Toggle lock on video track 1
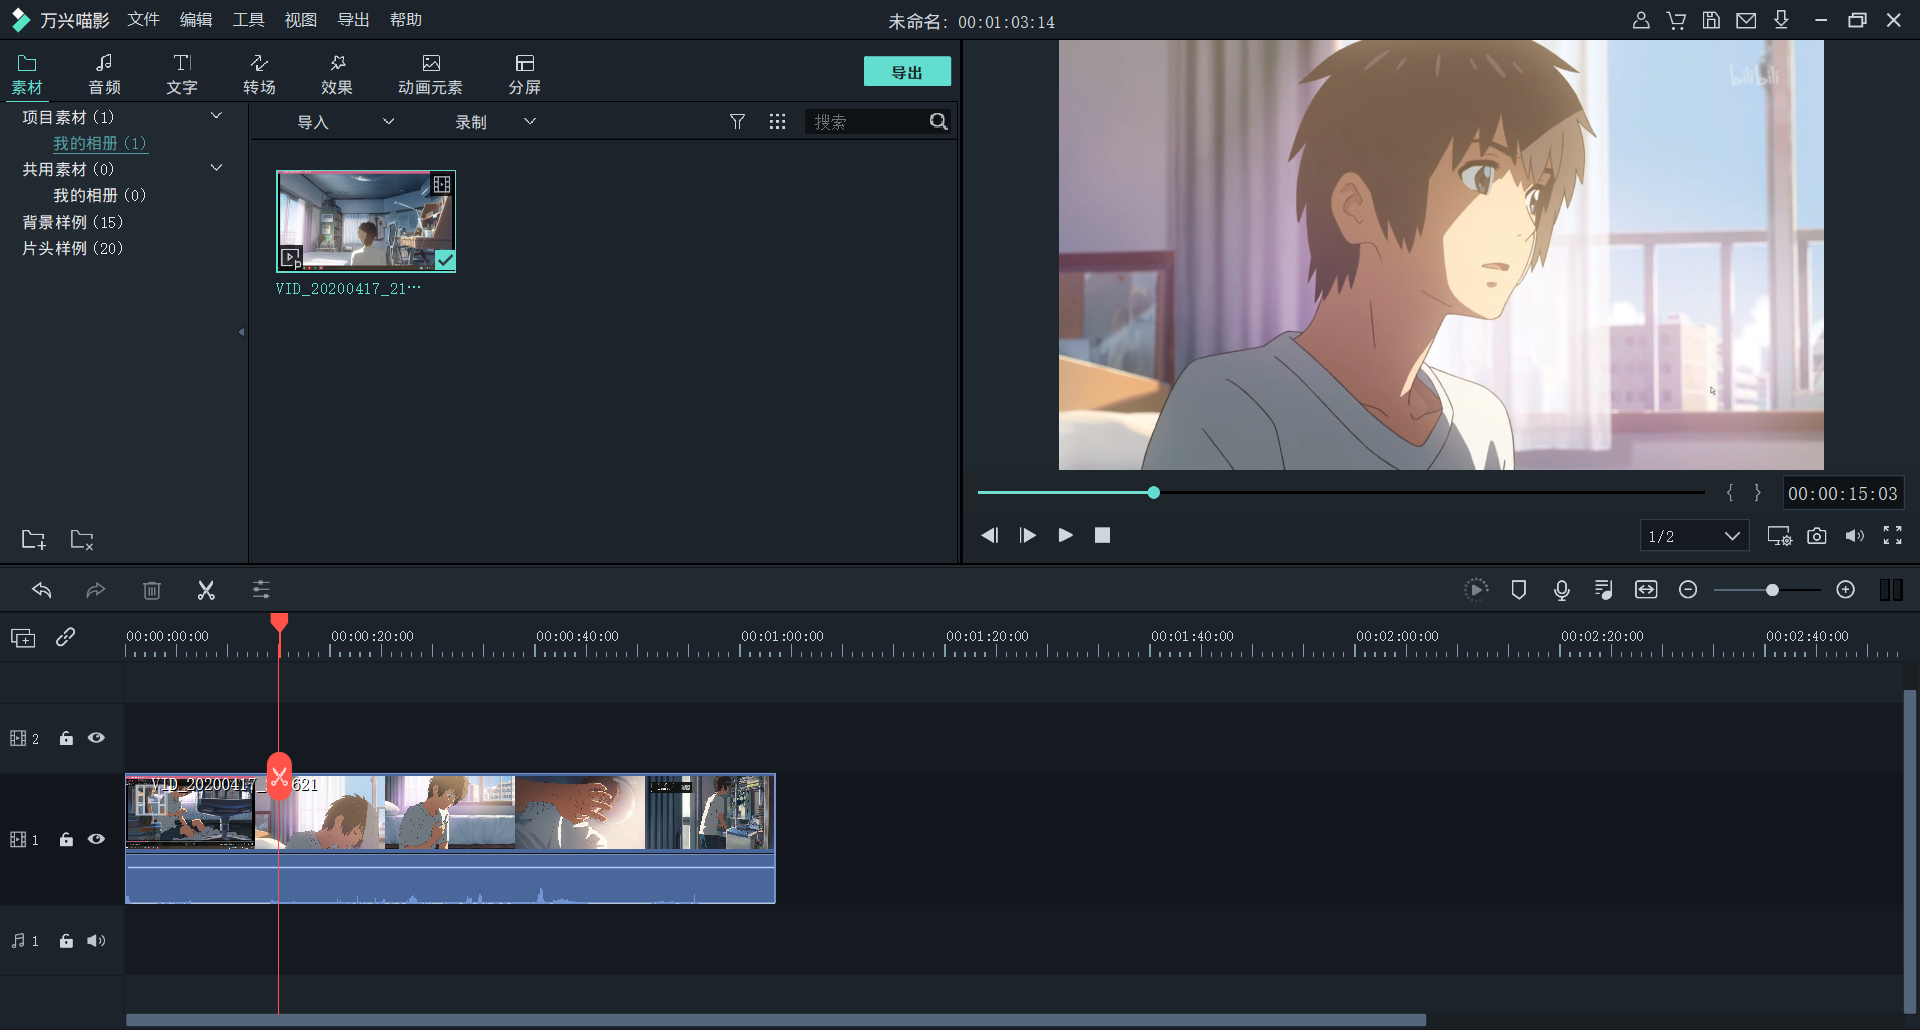Viewport: 1920px width, 1030px height. (66, 839)
